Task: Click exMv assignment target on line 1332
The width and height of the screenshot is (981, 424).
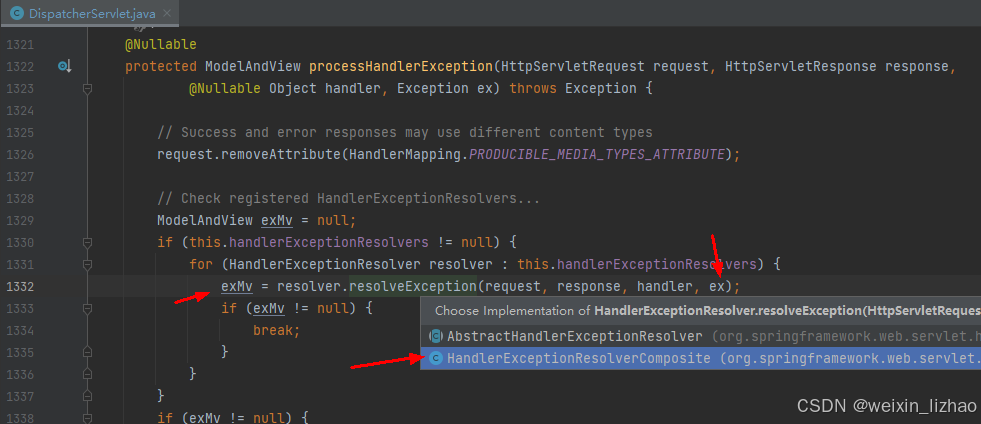Action: tap(237, 286)
